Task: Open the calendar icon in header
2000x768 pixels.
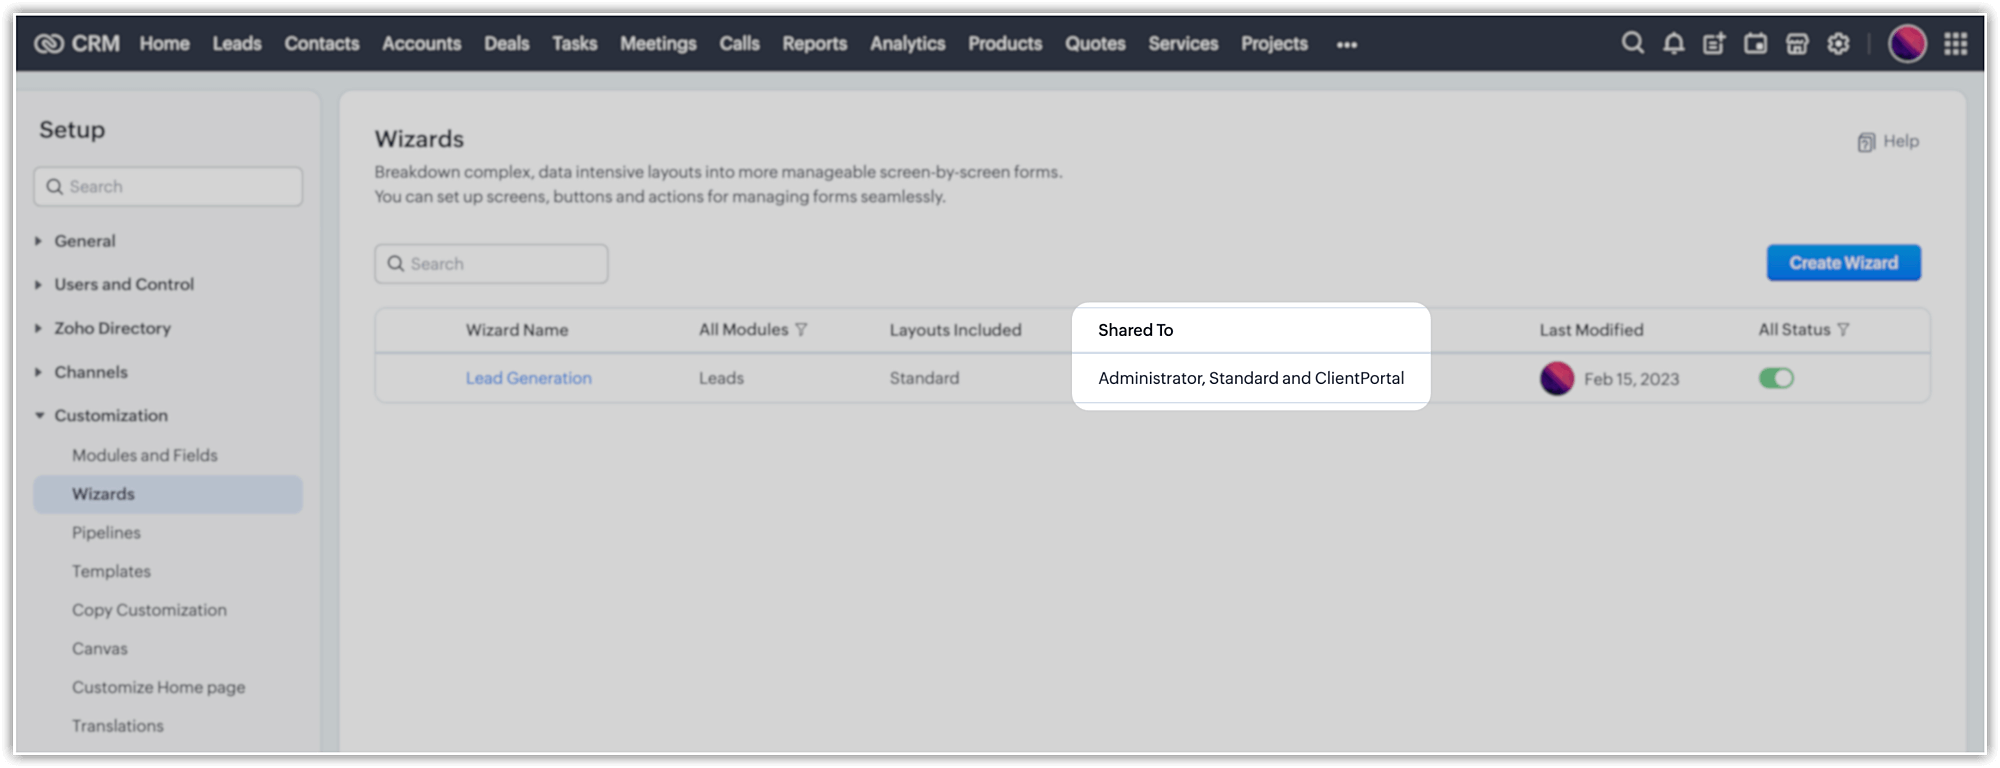Action: tap(1755, 43)
